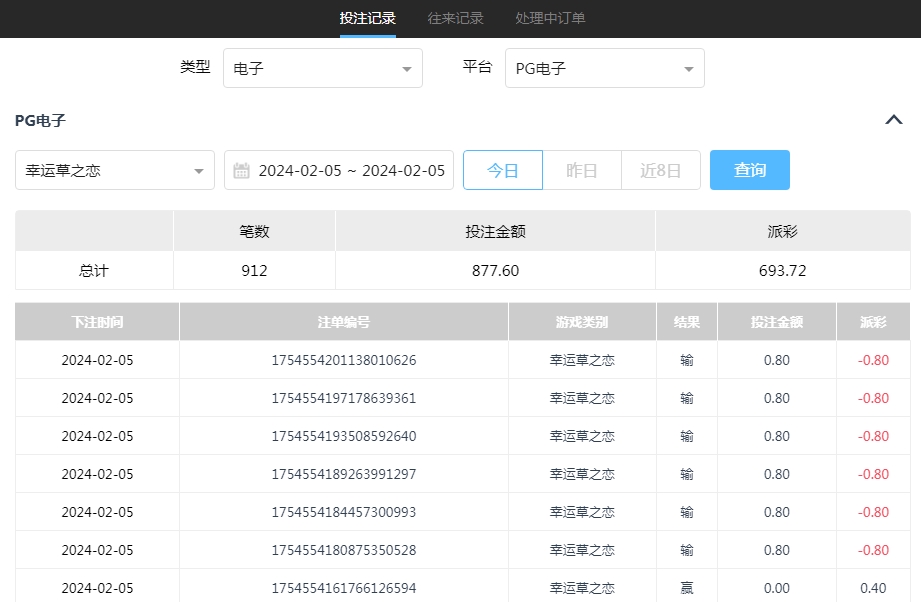921x602 pixels.
Task: Open the 类型 dropdown showing 电子
Action: pyautogui.click(x=322, y=69)
